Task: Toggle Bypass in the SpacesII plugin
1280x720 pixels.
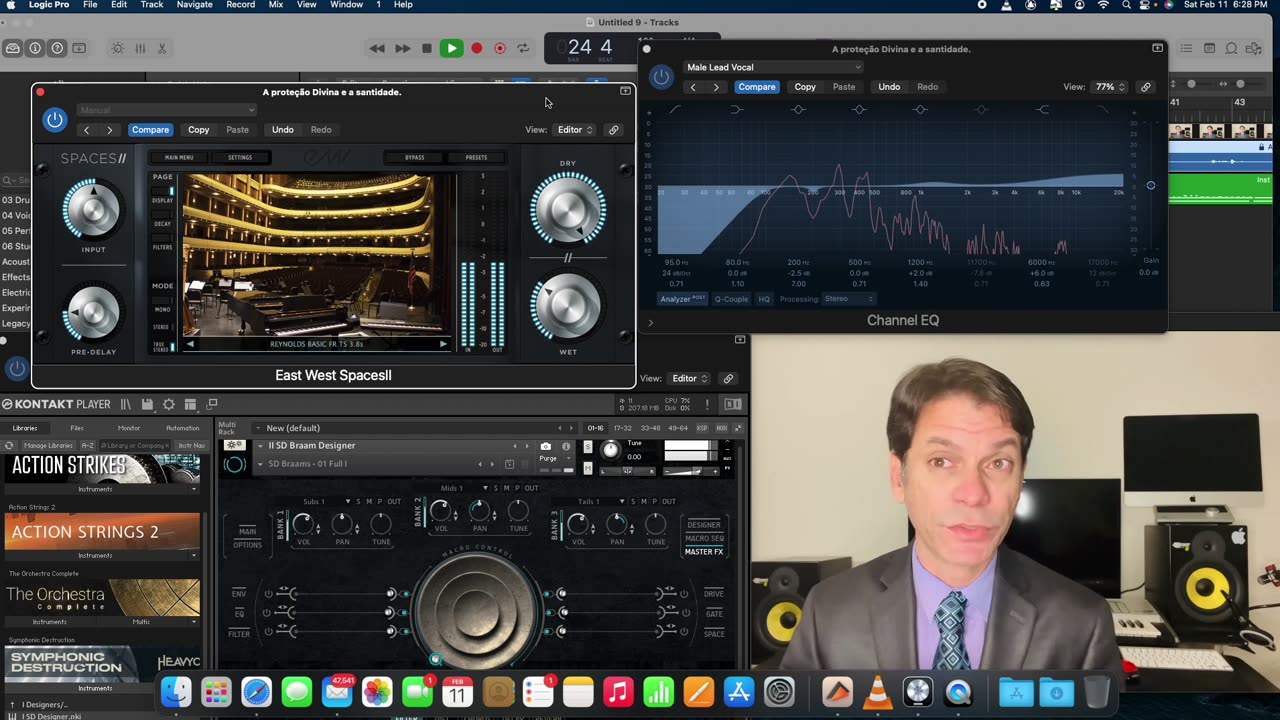Action: pyautogui.click(x=415, y=157)
